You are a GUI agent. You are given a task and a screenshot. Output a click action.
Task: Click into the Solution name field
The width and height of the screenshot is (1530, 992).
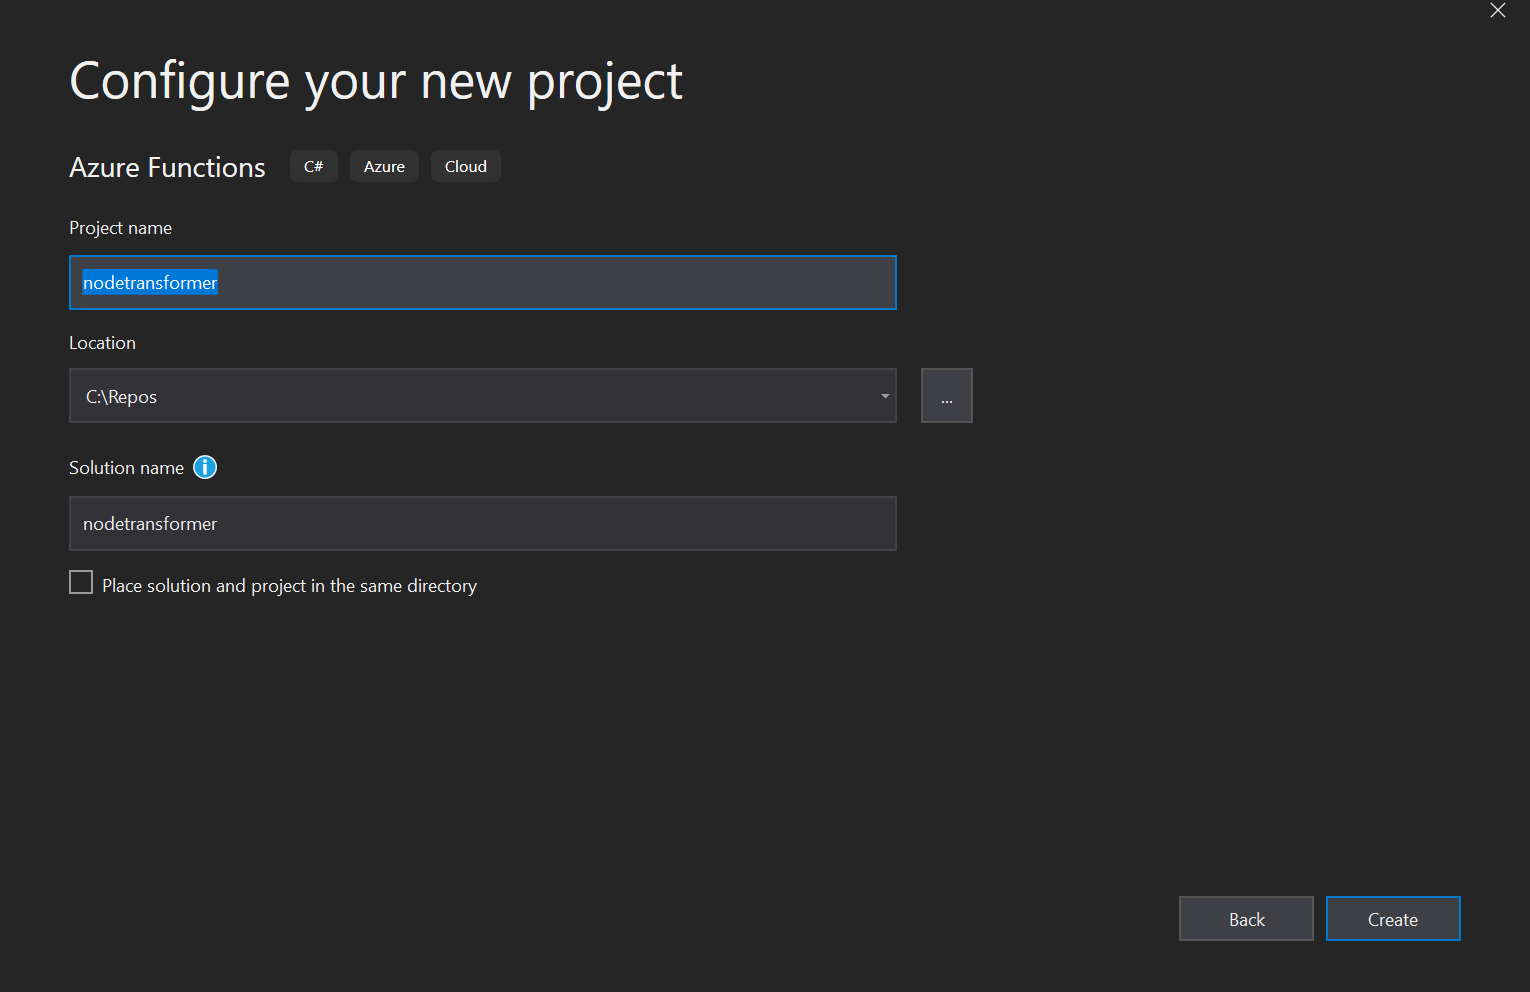[483, 524]
